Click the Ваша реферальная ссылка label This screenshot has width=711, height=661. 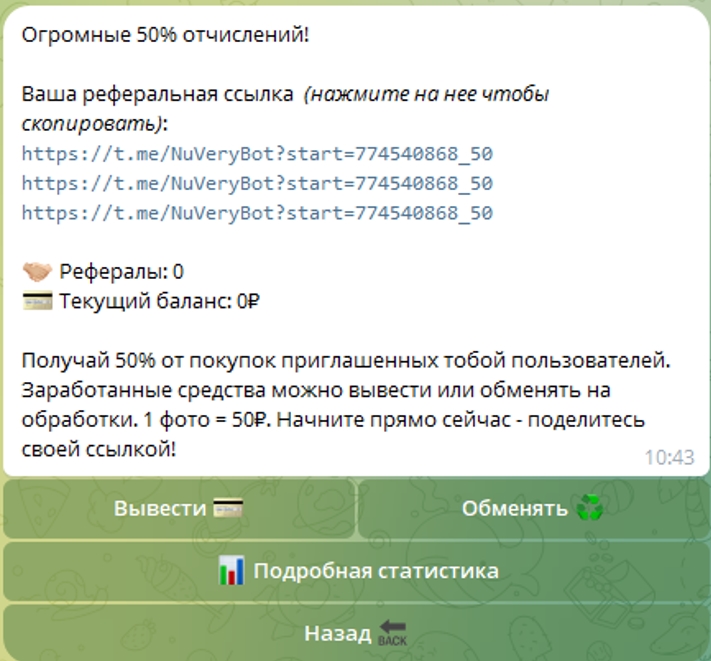[x=157, y=94]
